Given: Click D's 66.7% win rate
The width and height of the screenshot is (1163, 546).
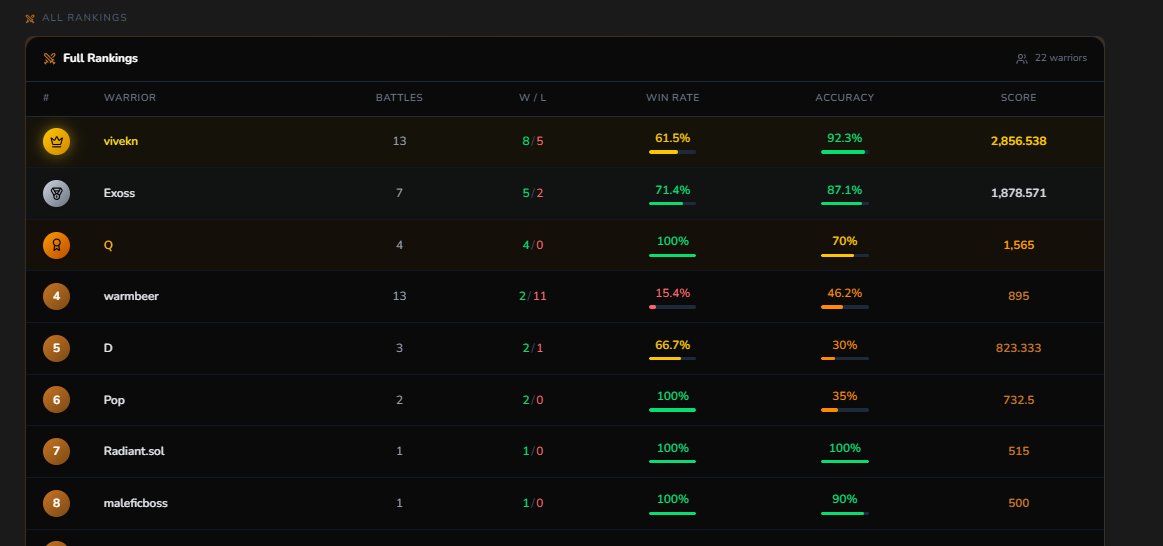Looking at the screenshot, I should point(673,346).
